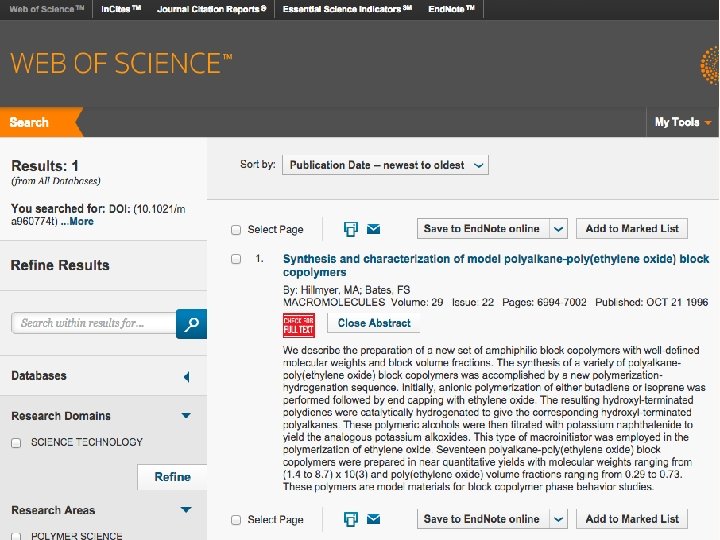Open Journal Citation Reports in top bar

(212, 9)
